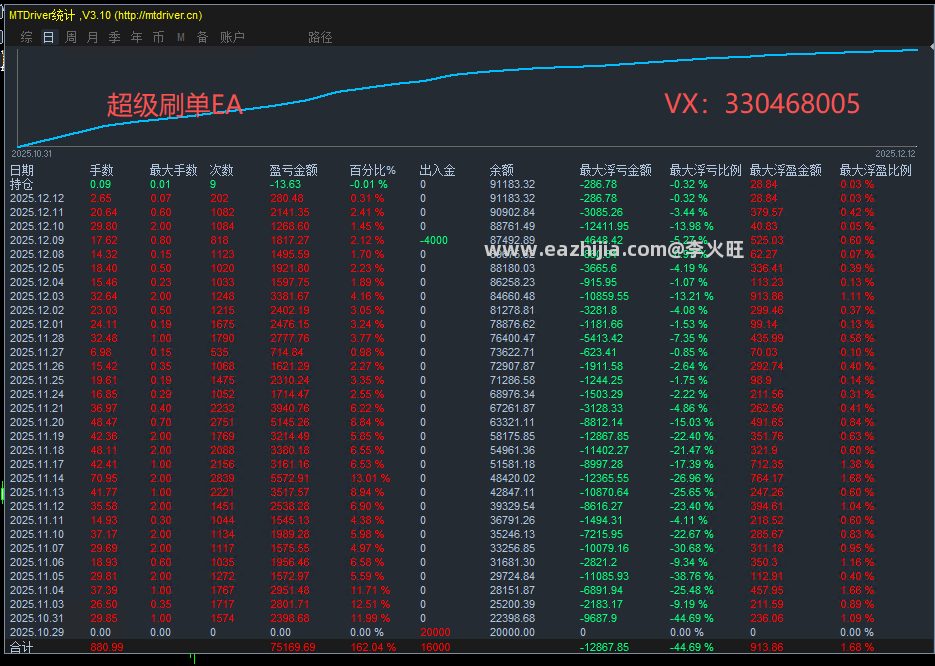The height and width of the screenshot is (666, 935).
Task: Click the 13.01 % percentage cell
Action: 370,478
